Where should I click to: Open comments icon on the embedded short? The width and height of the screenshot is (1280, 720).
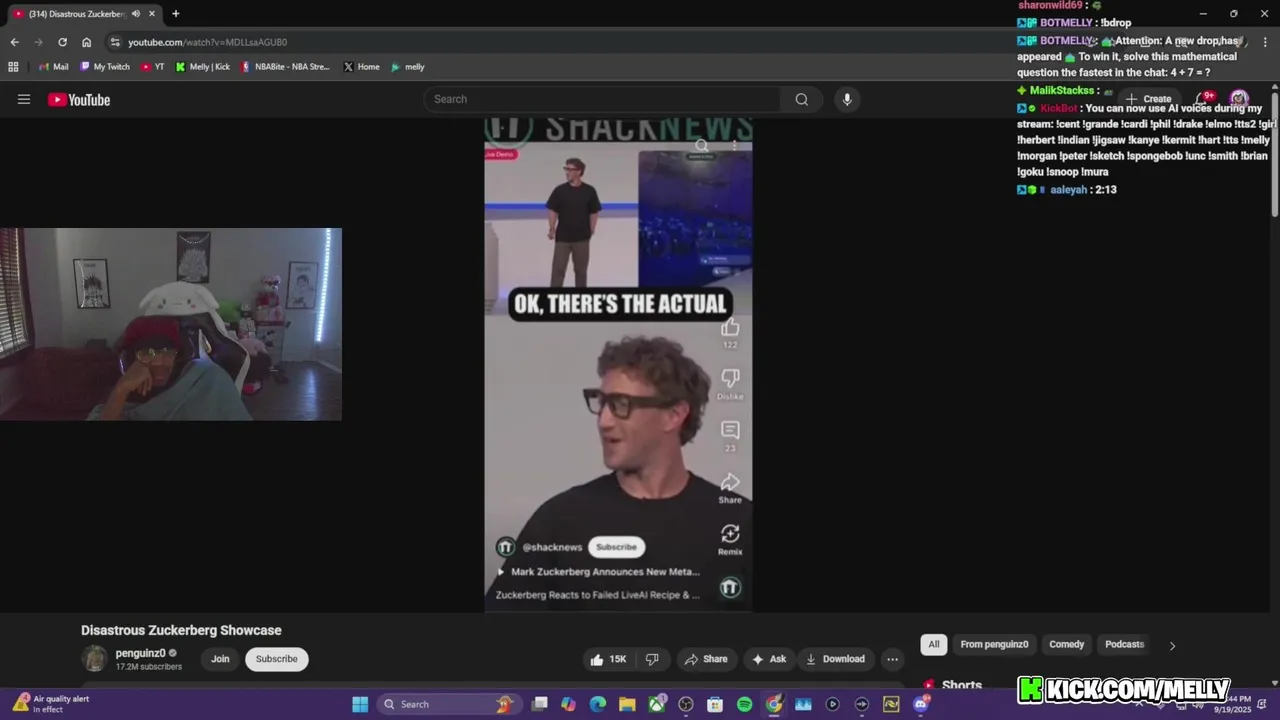coord(730,430)
